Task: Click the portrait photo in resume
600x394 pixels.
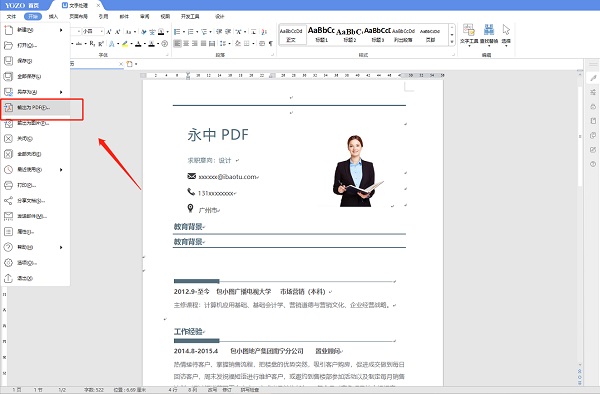Action: pos(357,171)
